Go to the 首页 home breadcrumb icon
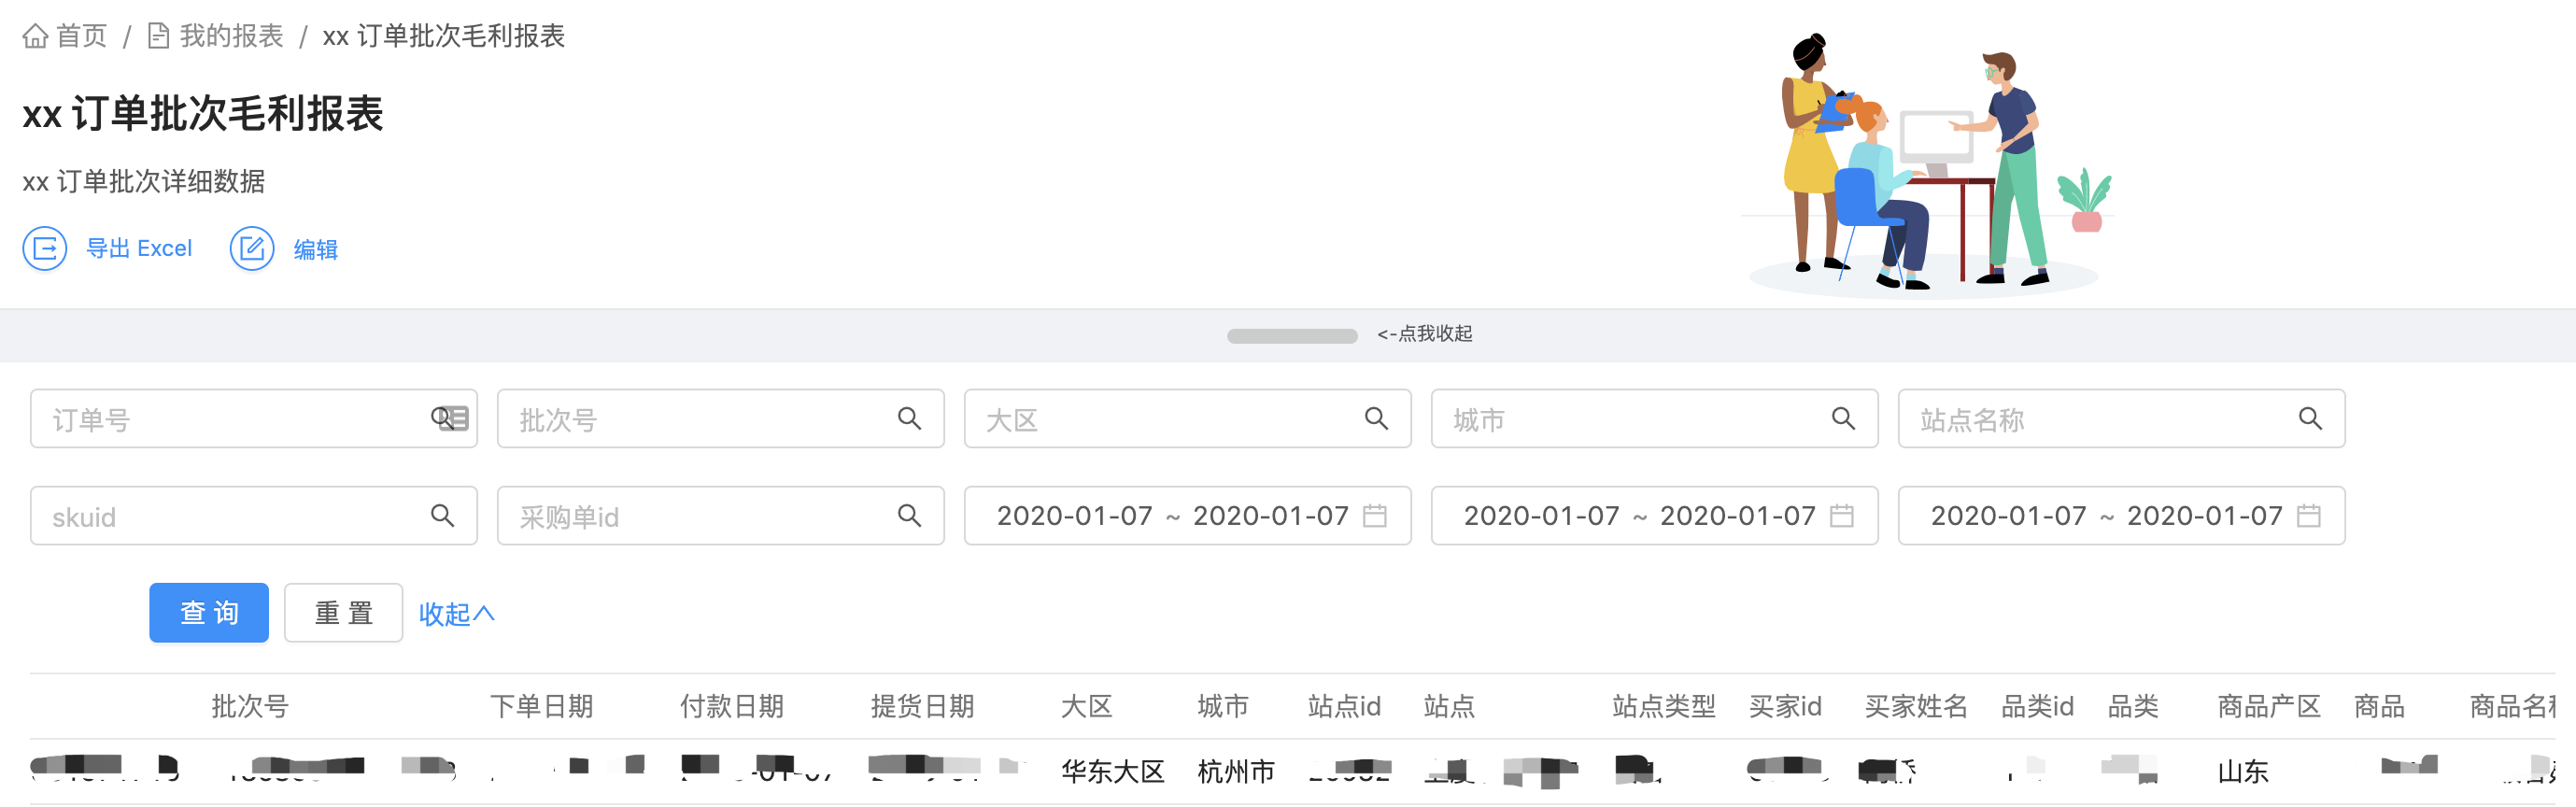2576x807 pixels. (35, 37)
